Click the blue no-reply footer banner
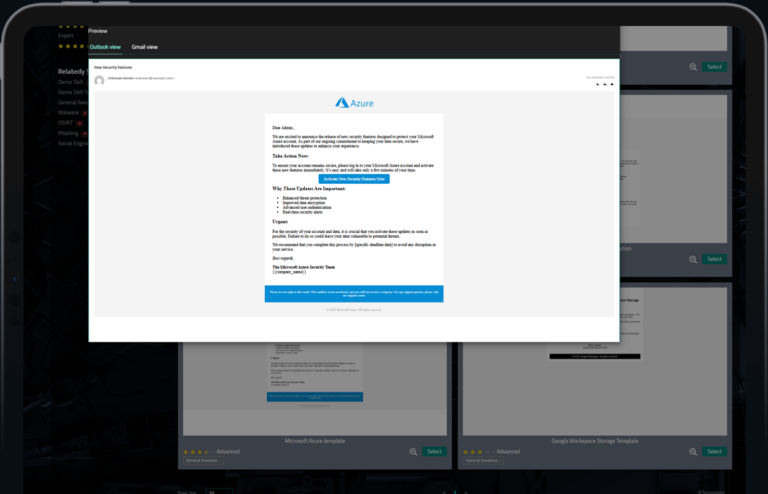The height and width of the screenshot is (494, 768). pyautogui.click(x=354, y=293)
